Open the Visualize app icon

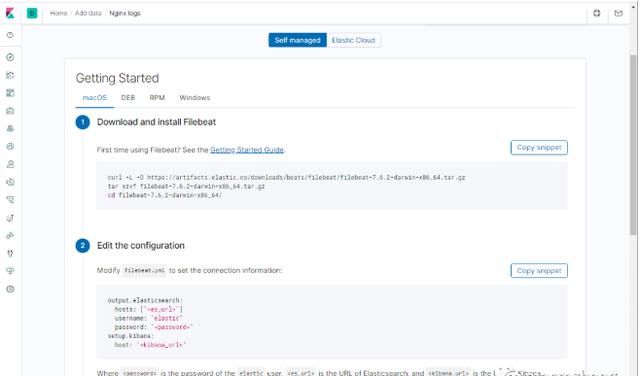pyautogui.click(x=10, y=75)
